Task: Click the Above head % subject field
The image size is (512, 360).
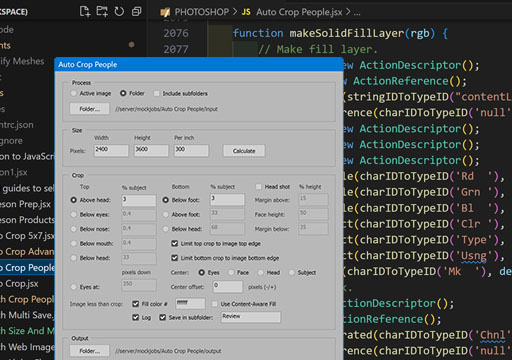Action: [x=139, y=200]
